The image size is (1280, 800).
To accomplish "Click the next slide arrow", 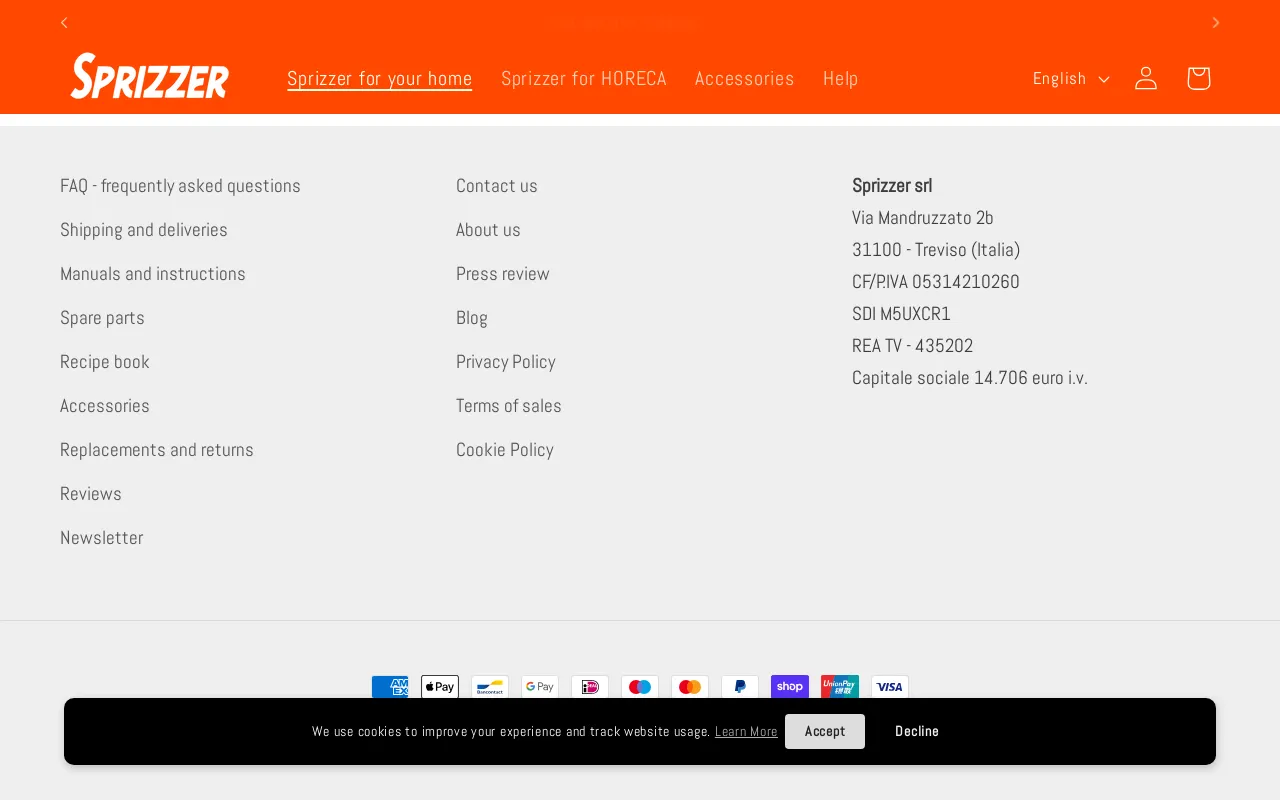I will [1216, 22].
